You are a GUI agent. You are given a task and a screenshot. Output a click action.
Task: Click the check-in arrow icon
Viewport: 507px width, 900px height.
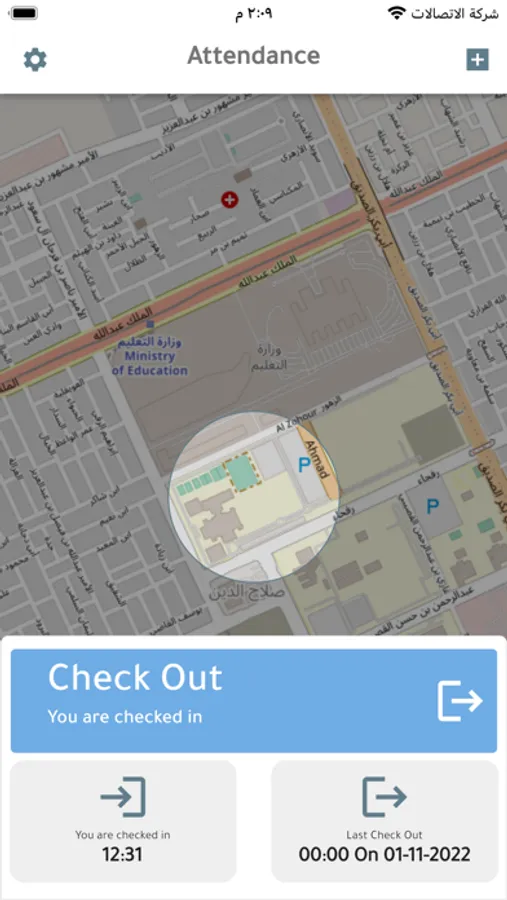coord(123,797)
